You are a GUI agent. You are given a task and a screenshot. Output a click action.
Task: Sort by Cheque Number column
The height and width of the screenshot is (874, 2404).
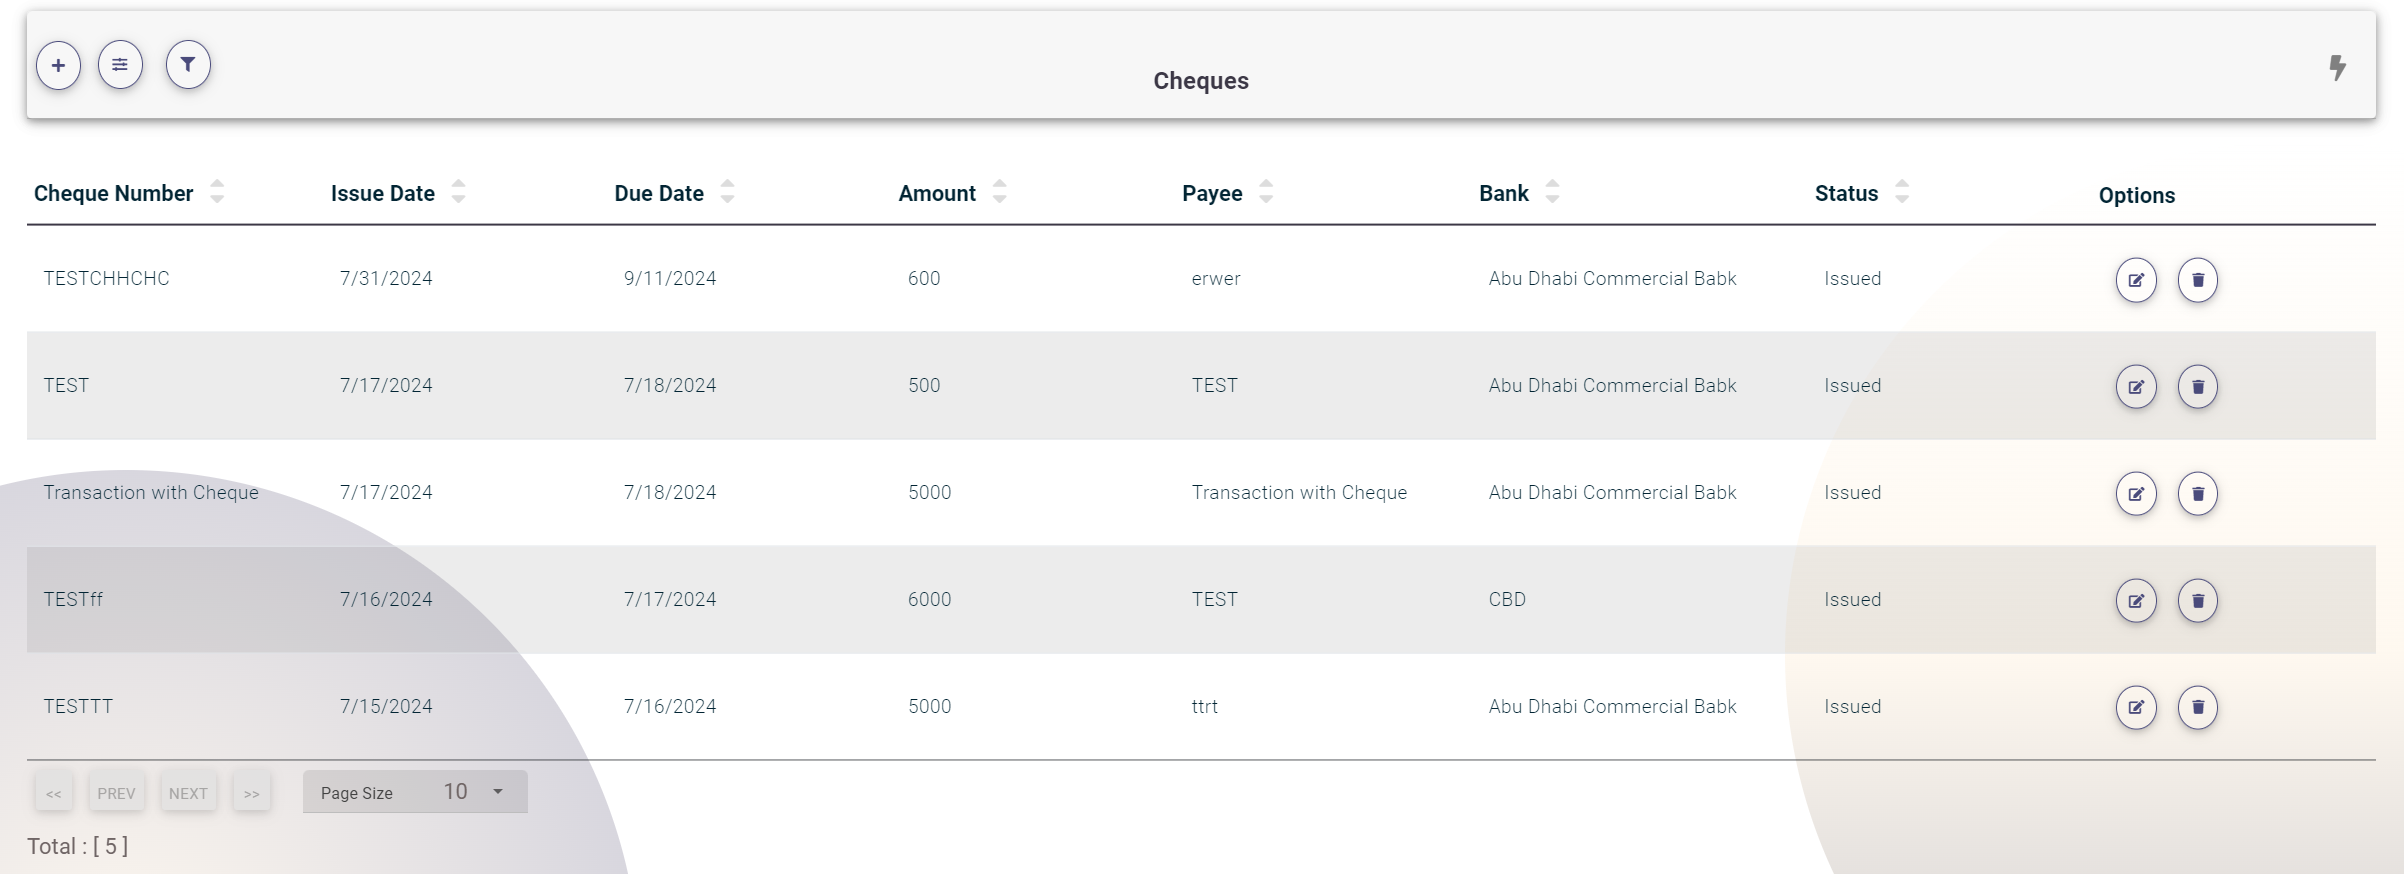coord(217,192)
